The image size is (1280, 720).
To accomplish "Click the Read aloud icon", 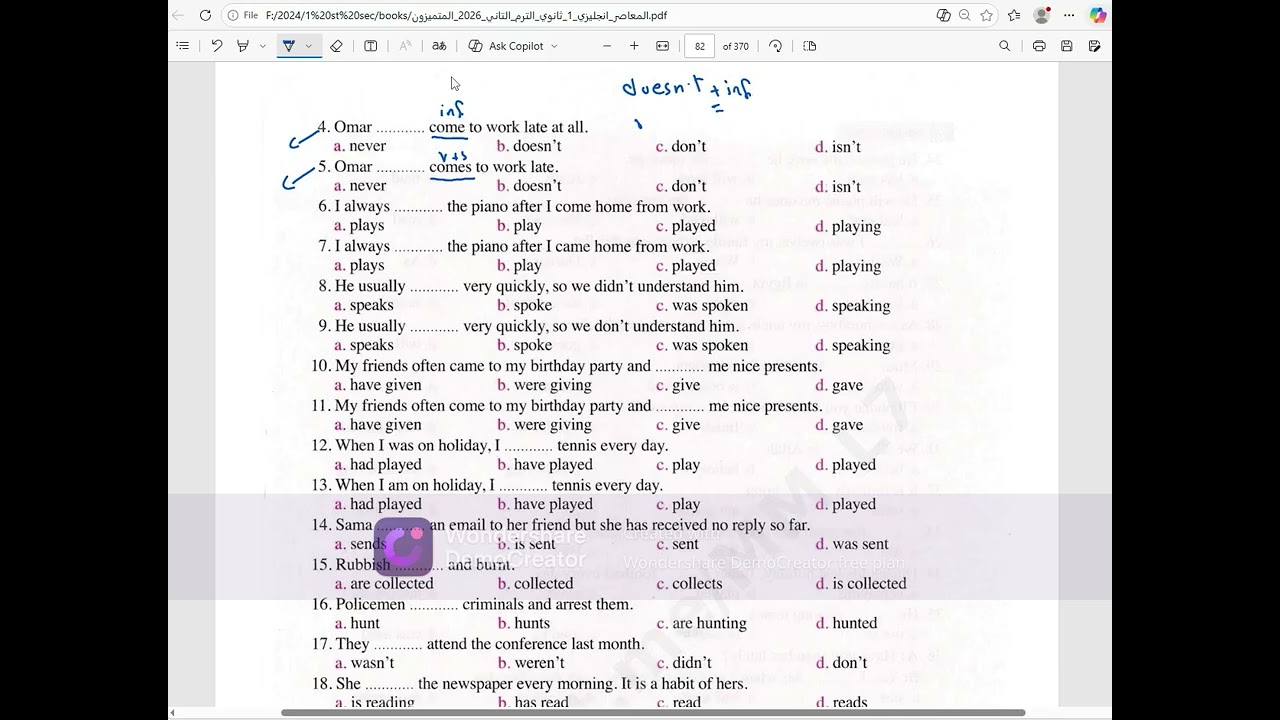I will click(x=405, y=46).
